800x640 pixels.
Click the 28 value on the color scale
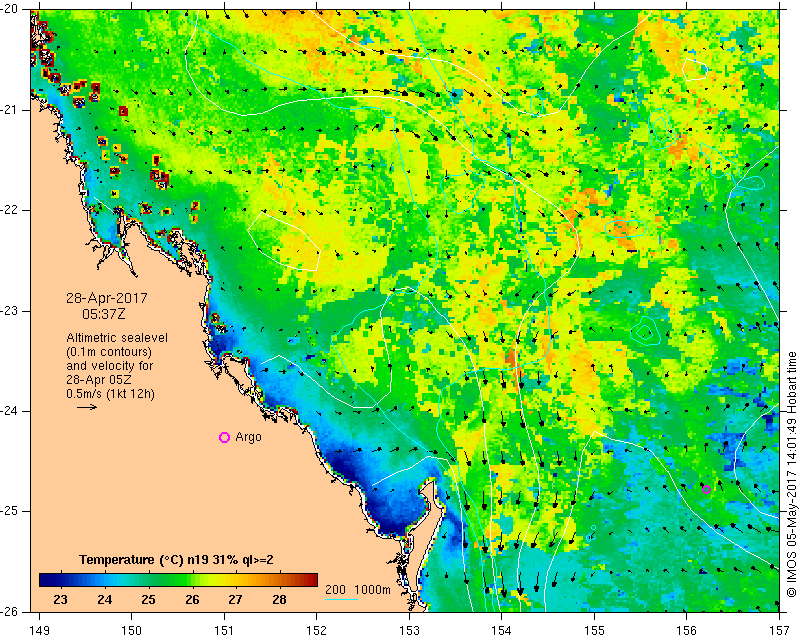pos(279,599)
